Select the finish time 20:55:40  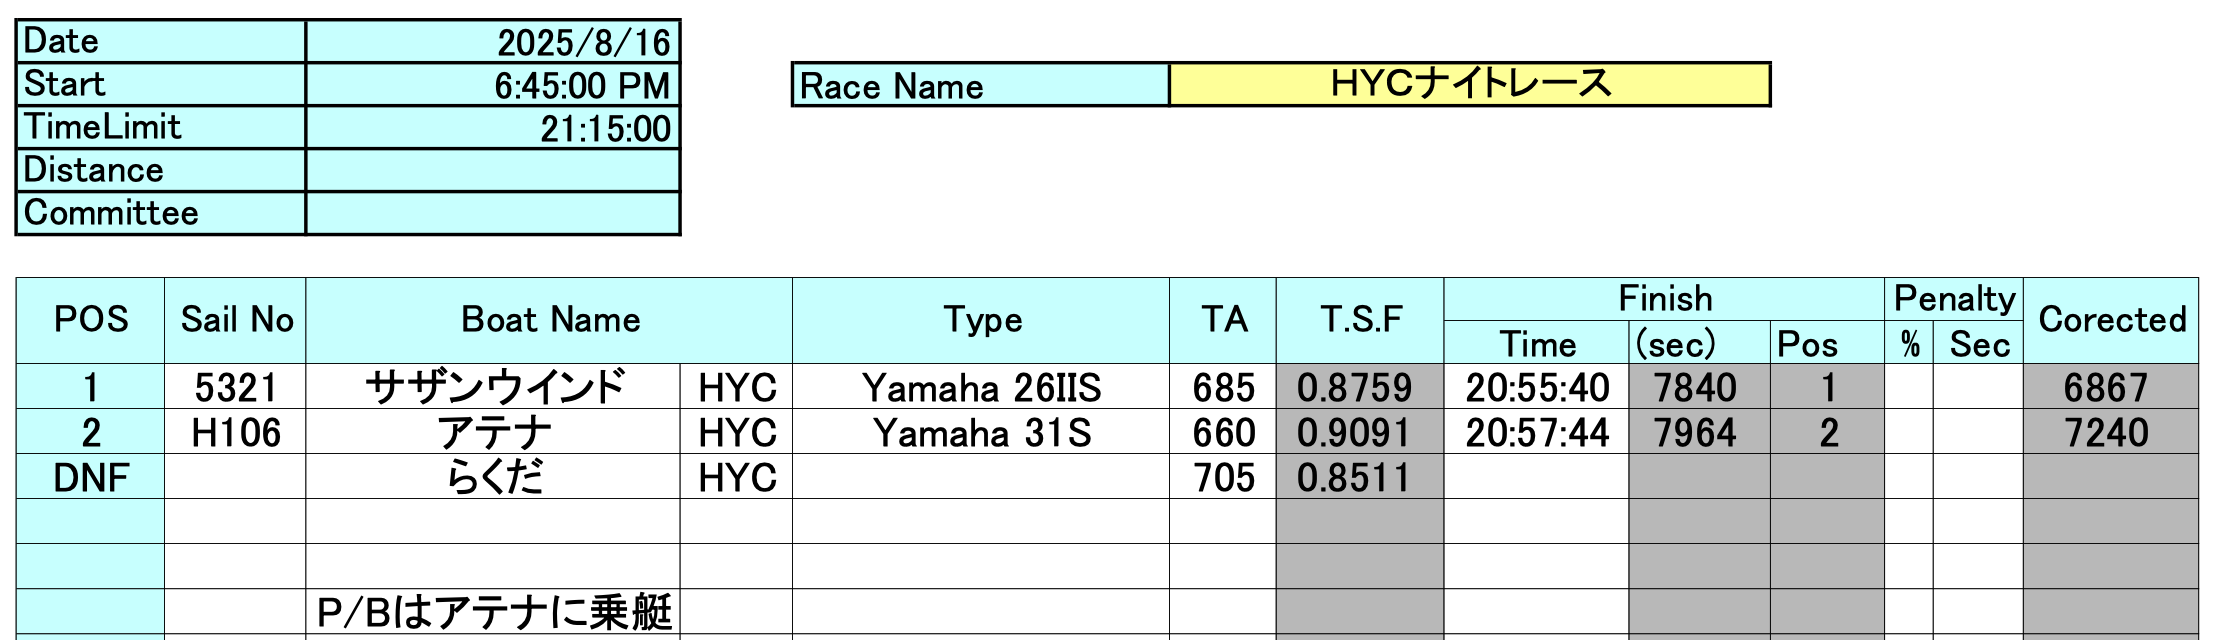click(x=1536, y=387)
